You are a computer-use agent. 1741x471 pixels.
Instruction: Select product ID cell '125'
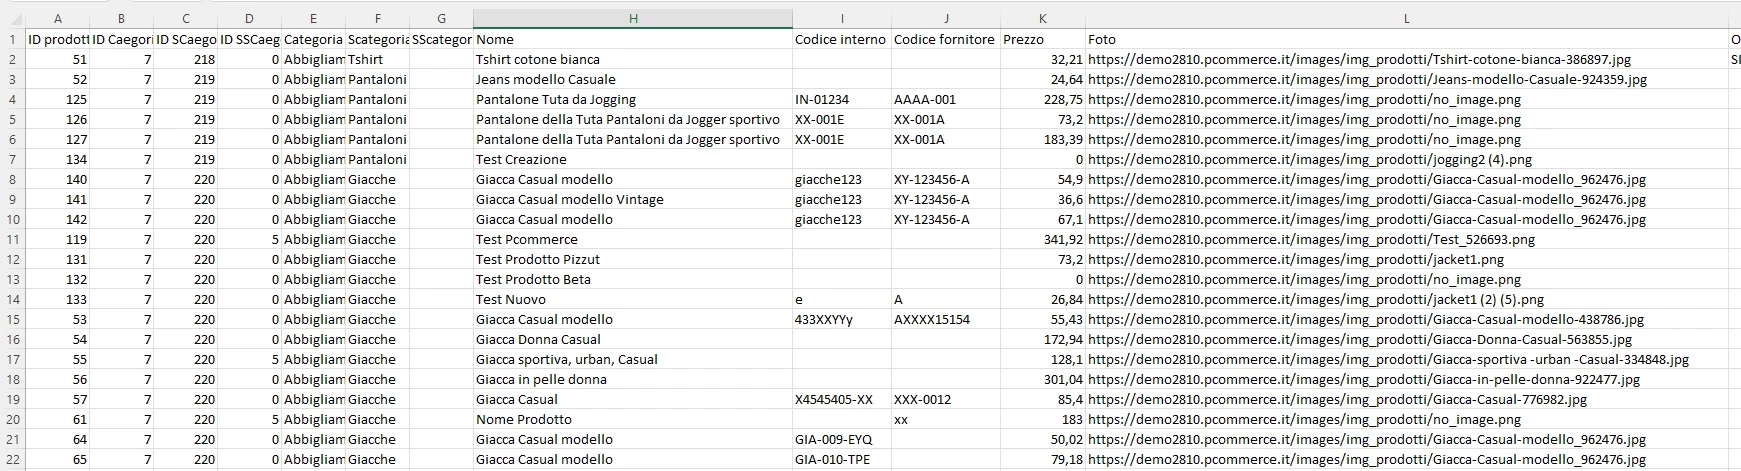[x=58, y=99]
